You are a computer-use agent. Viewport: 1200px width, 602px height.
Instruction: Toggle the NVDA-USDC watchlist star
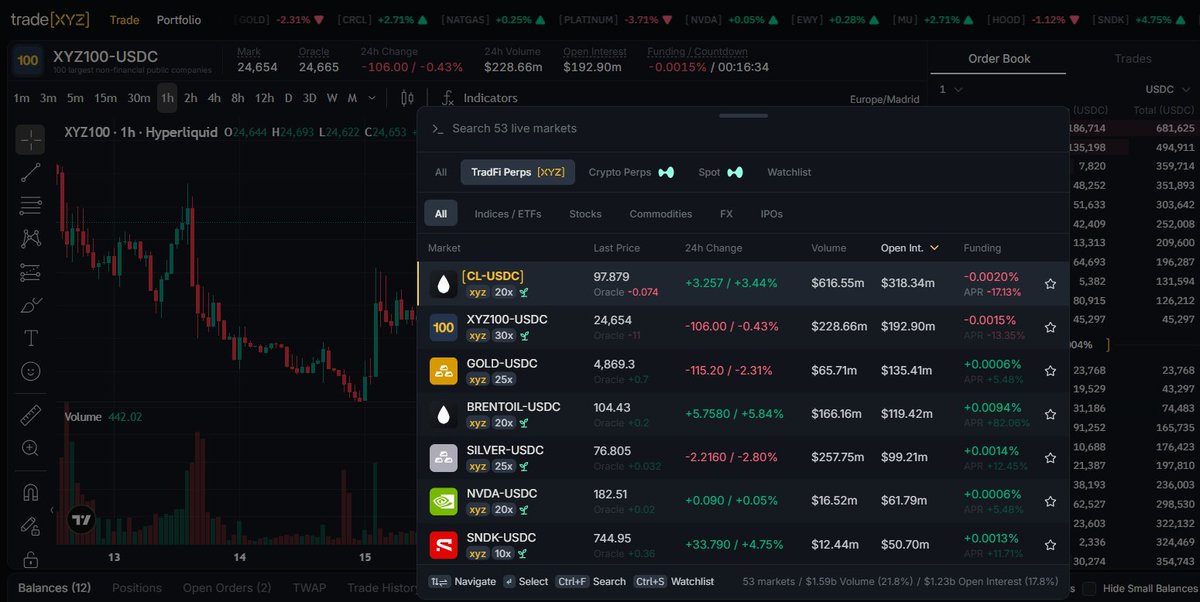1050,501
